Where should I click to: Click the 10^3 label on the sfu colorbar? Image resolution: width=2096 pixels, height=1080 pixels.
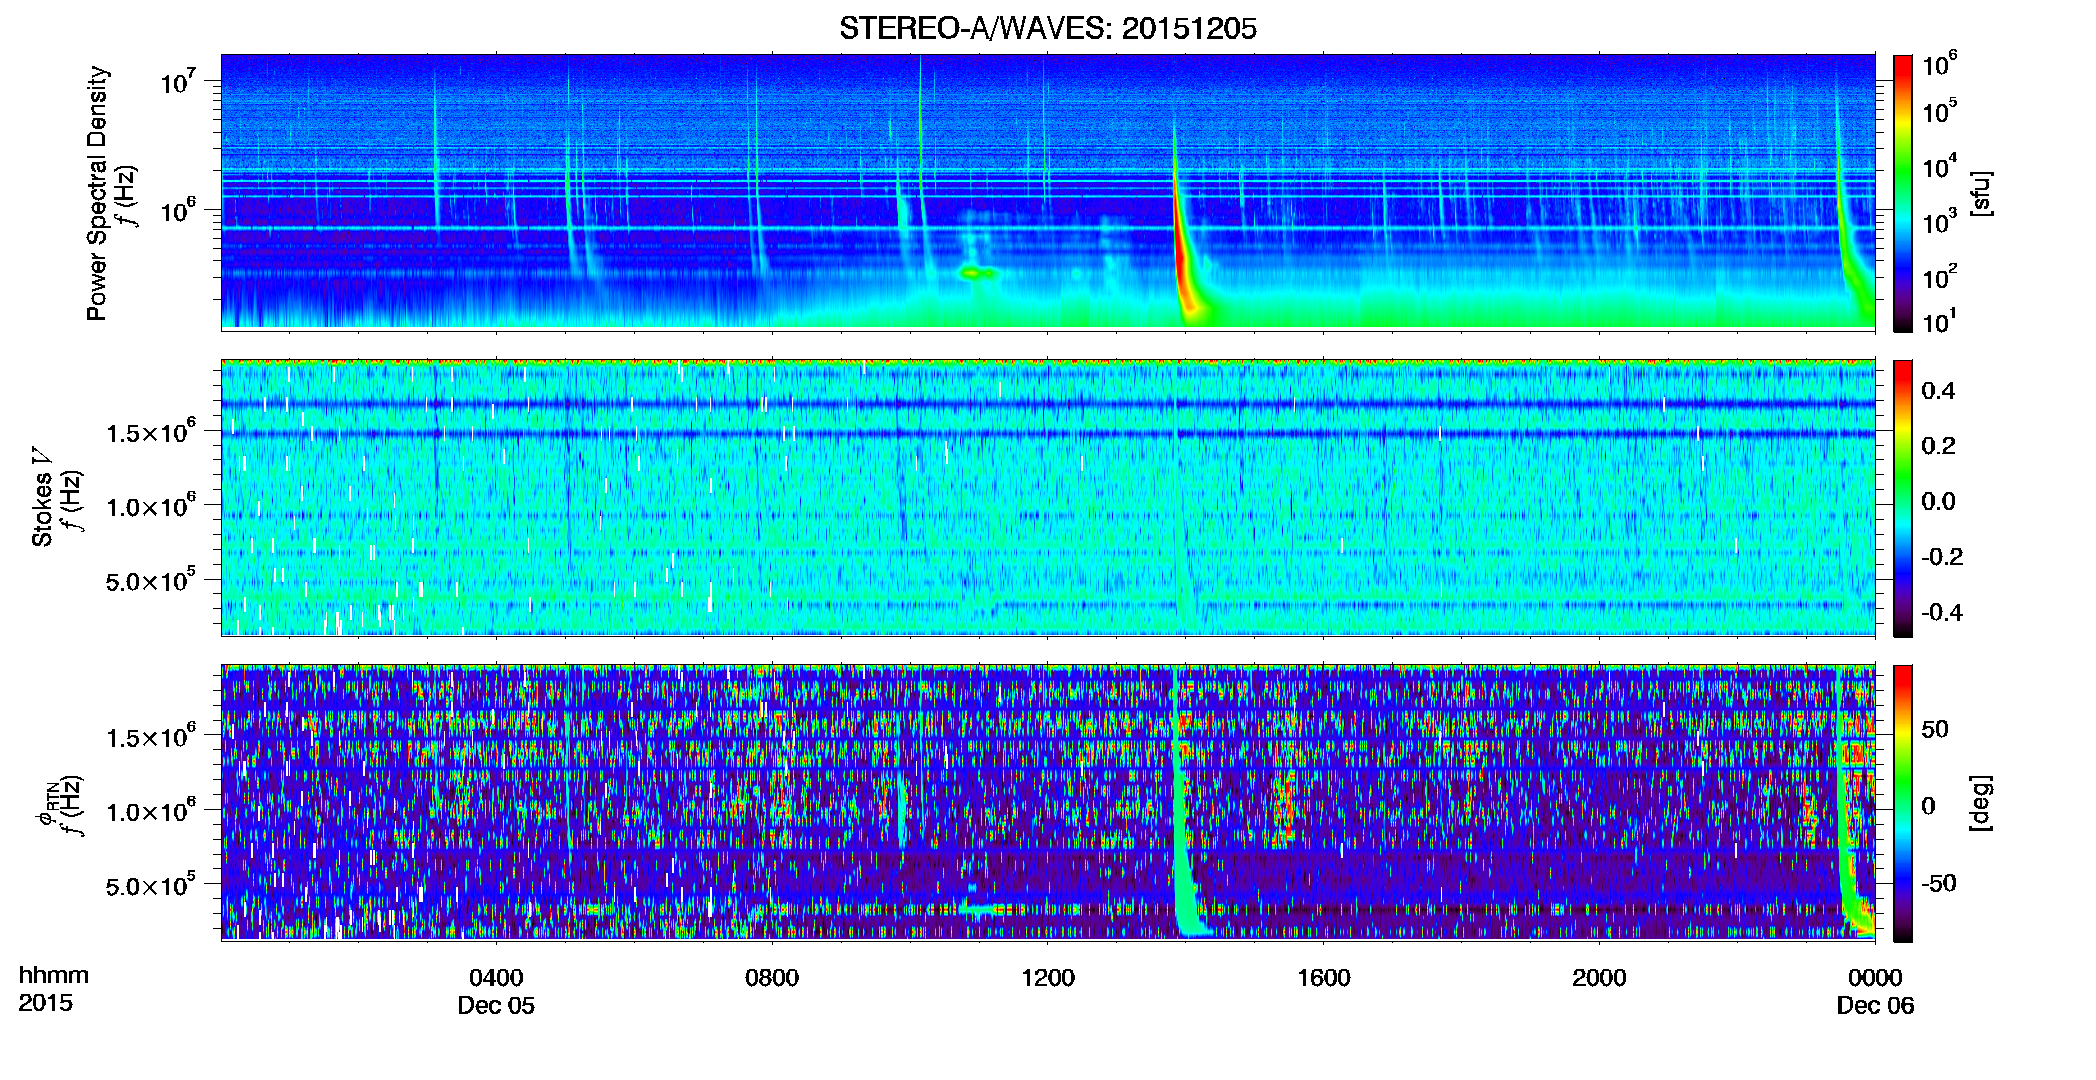point(1939,221)
